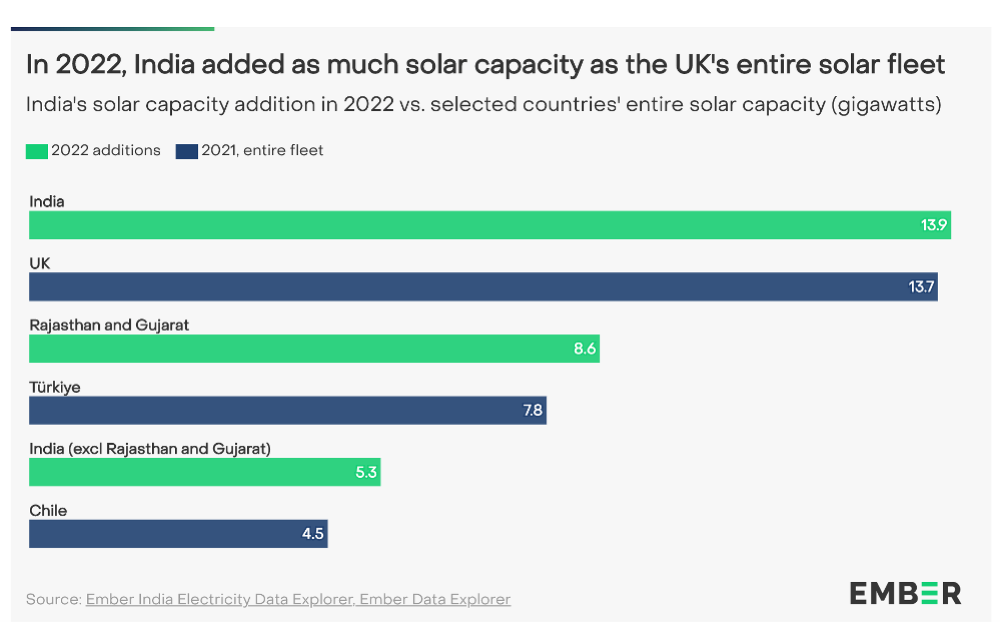Click the Chile row label
This screenshot has height=640, width=1000.
48,511
